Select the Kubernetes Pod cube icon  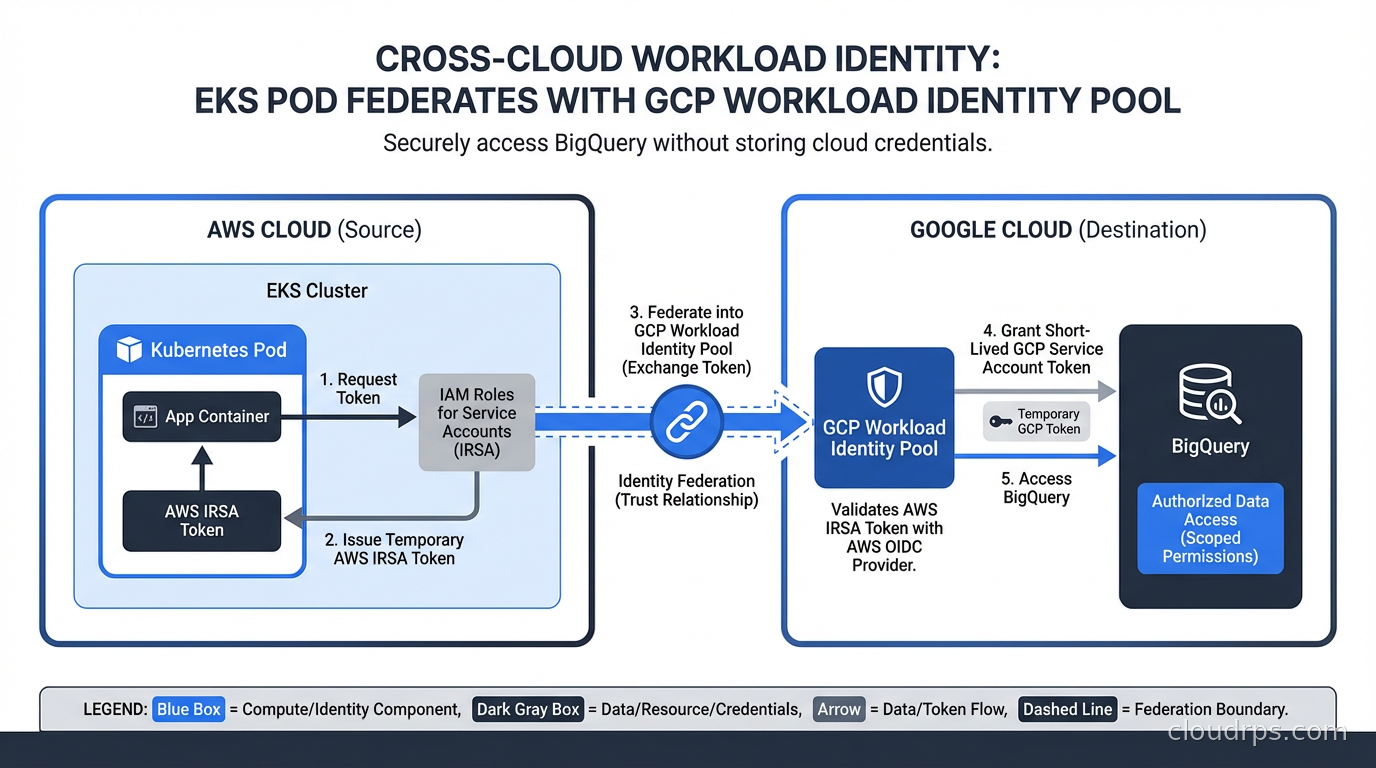(x=130, y=350)
